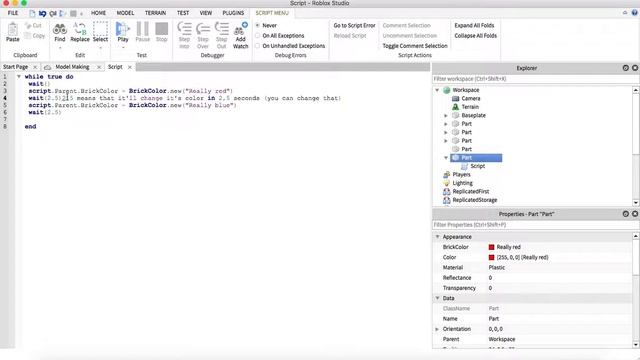640x360 pixels.
Task: Click the Step Out debugger icon
Action: click(x=222, y=29)
